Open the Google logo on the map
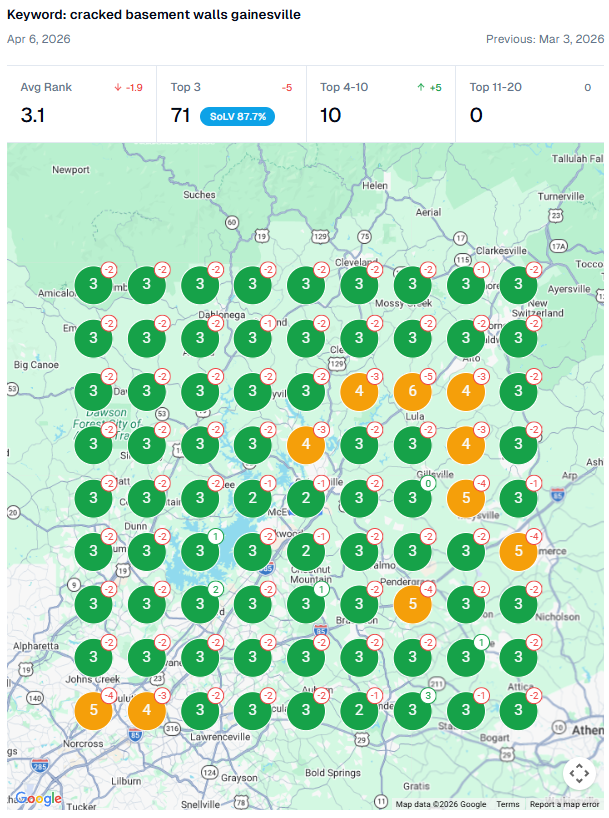This screenshot has width=609, height=818. [38, 798]
